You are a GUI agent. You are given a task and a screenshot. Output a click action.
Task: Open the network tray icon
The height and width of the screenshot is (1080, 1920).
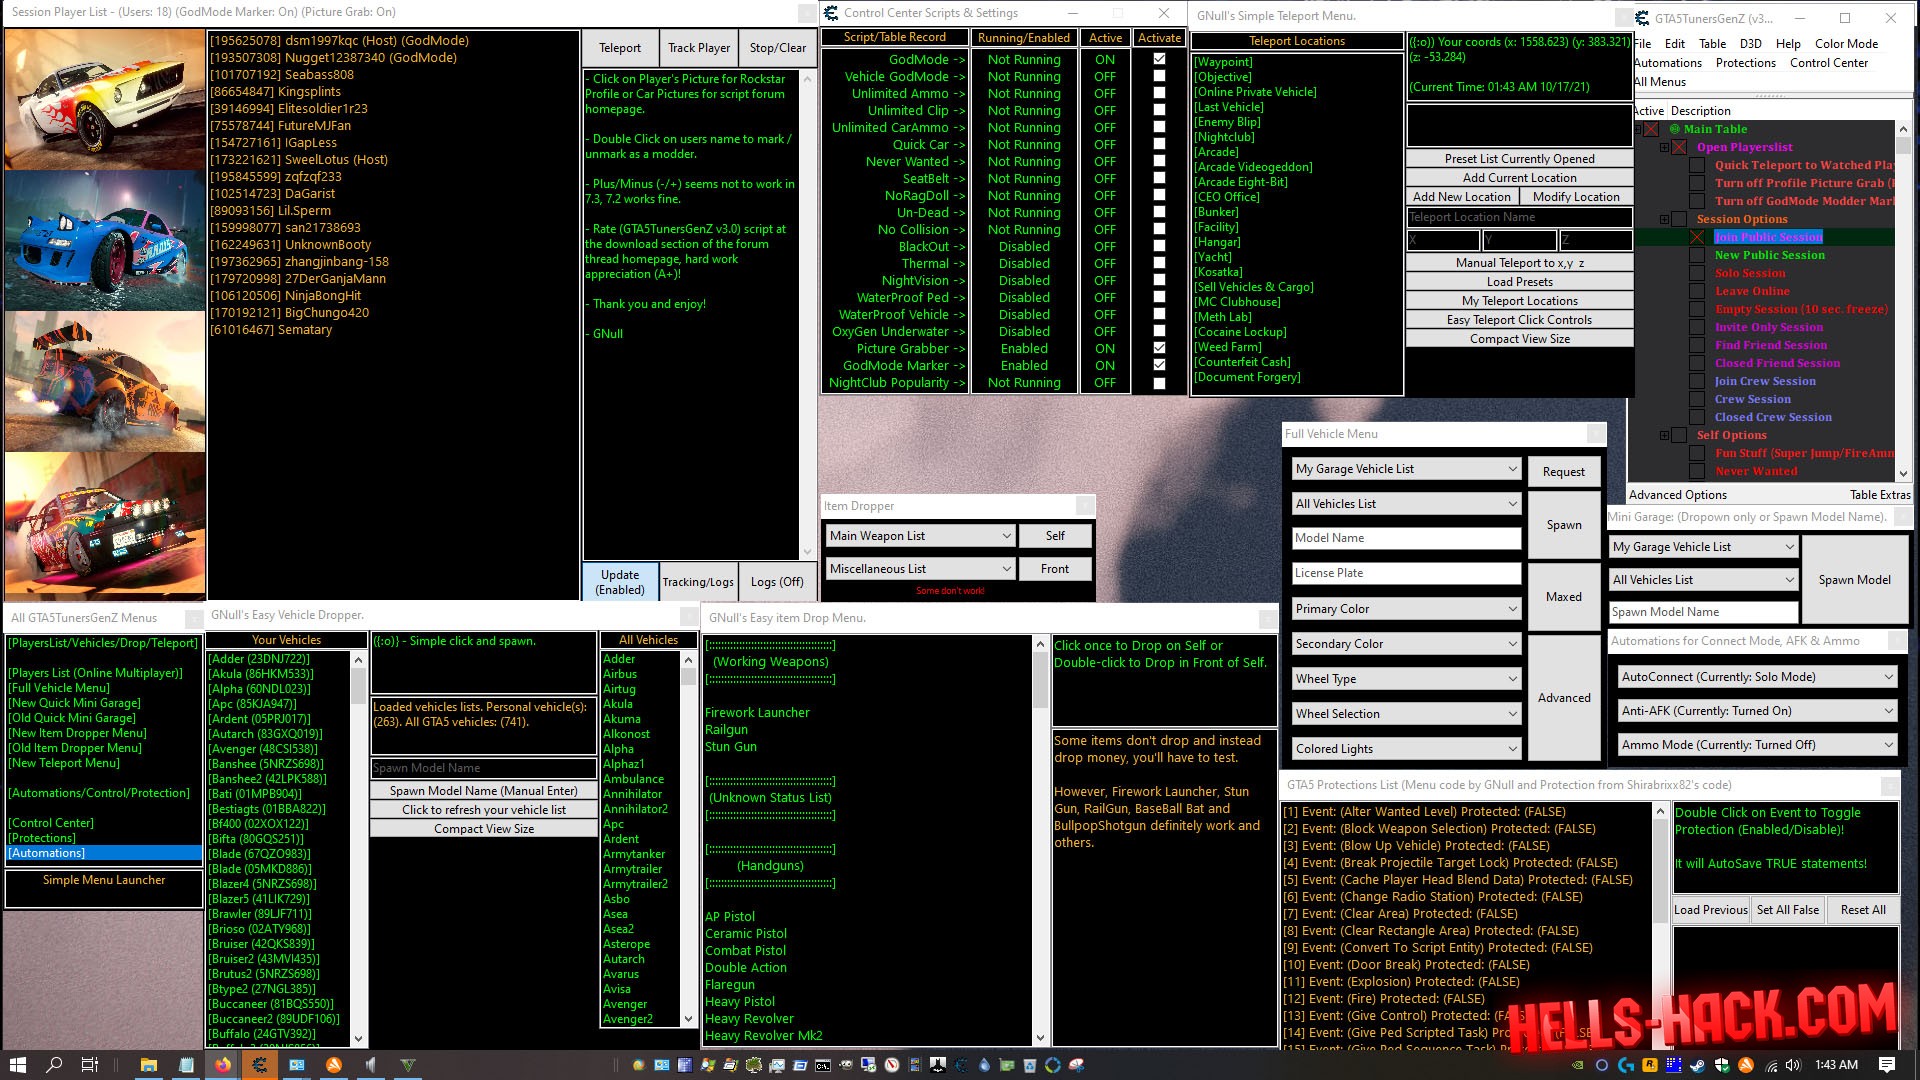[1771, 1065]
